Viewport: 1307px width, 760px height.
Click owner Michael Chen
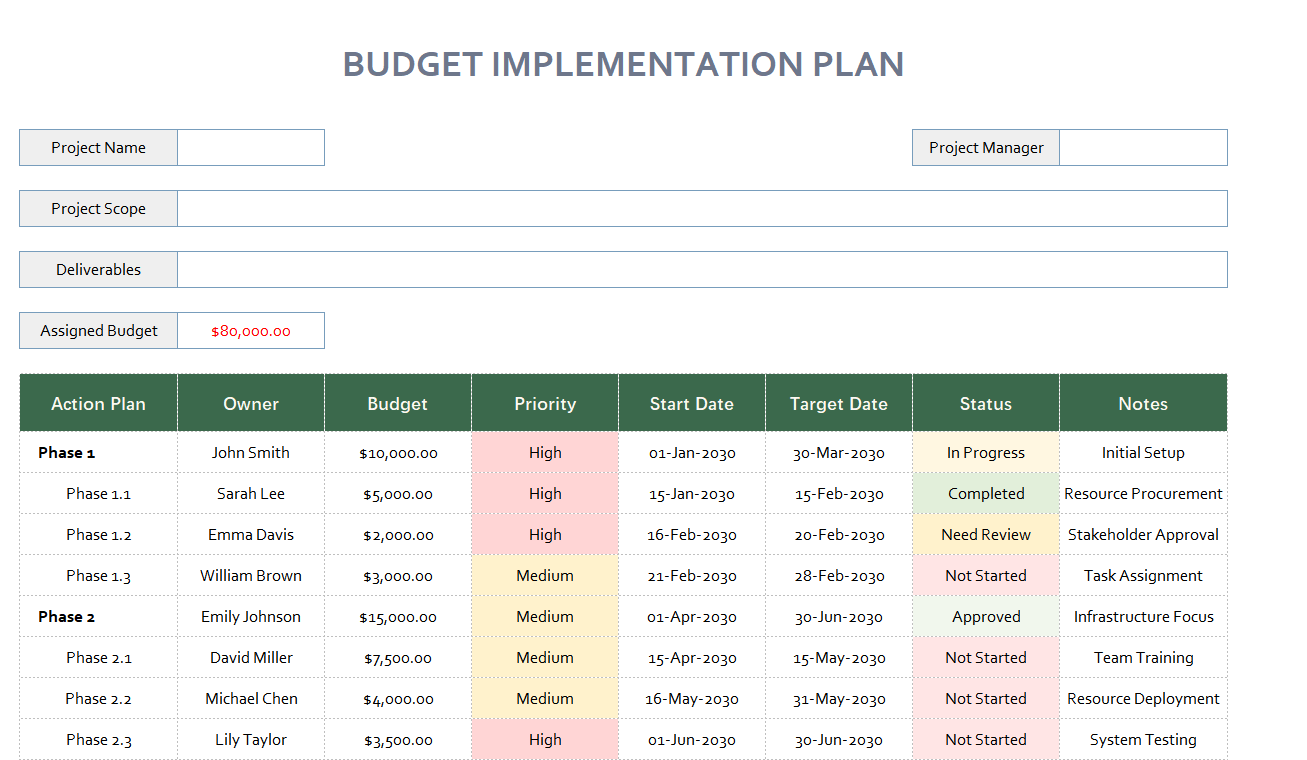pos(251,698)
